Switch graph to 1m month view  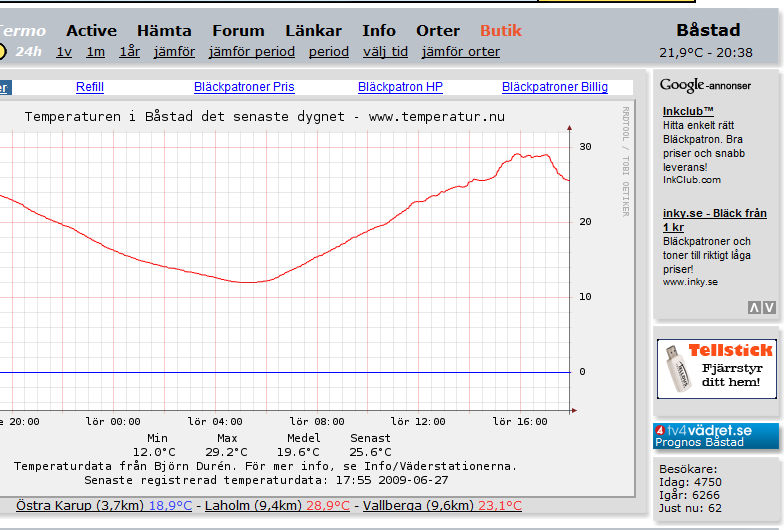(x=95, y=52)
